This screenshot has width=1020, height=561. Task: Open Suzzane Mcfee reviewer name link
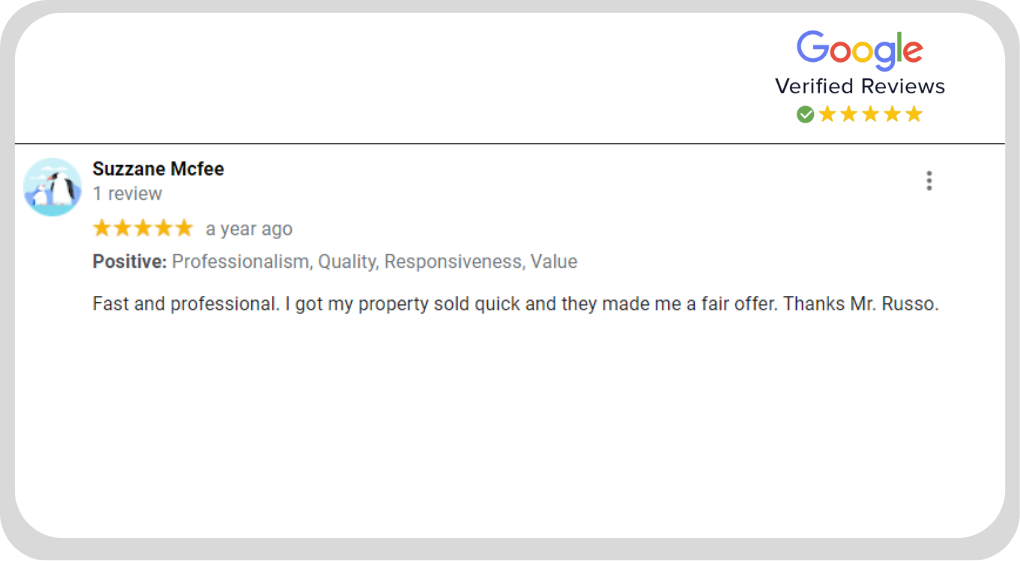[x=158, y=169]
